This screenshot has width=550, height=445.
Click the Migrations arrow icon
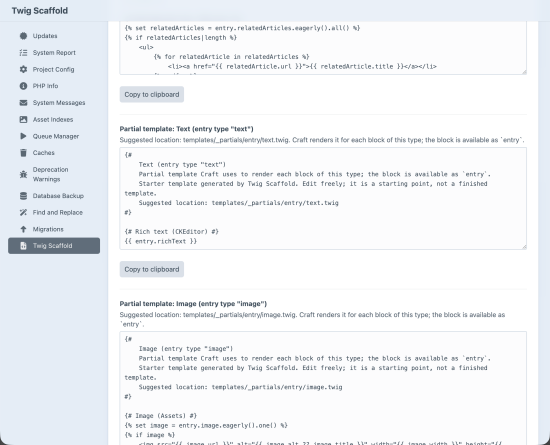23,229
